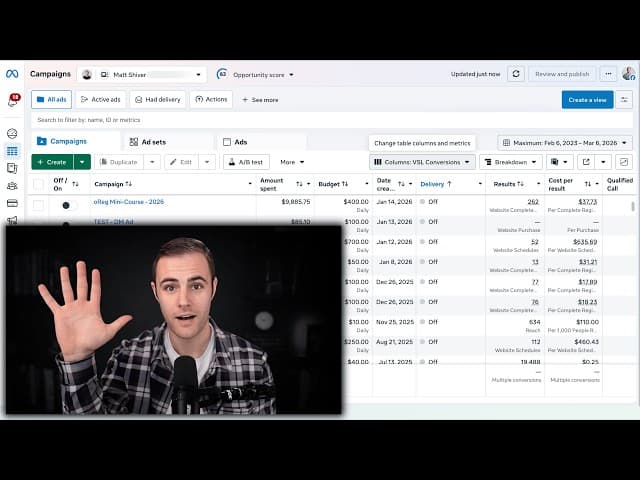Open the charts icon at toolbar right end
The width and height of the screenshot is (640, 480).
click(x=624, y=162)
